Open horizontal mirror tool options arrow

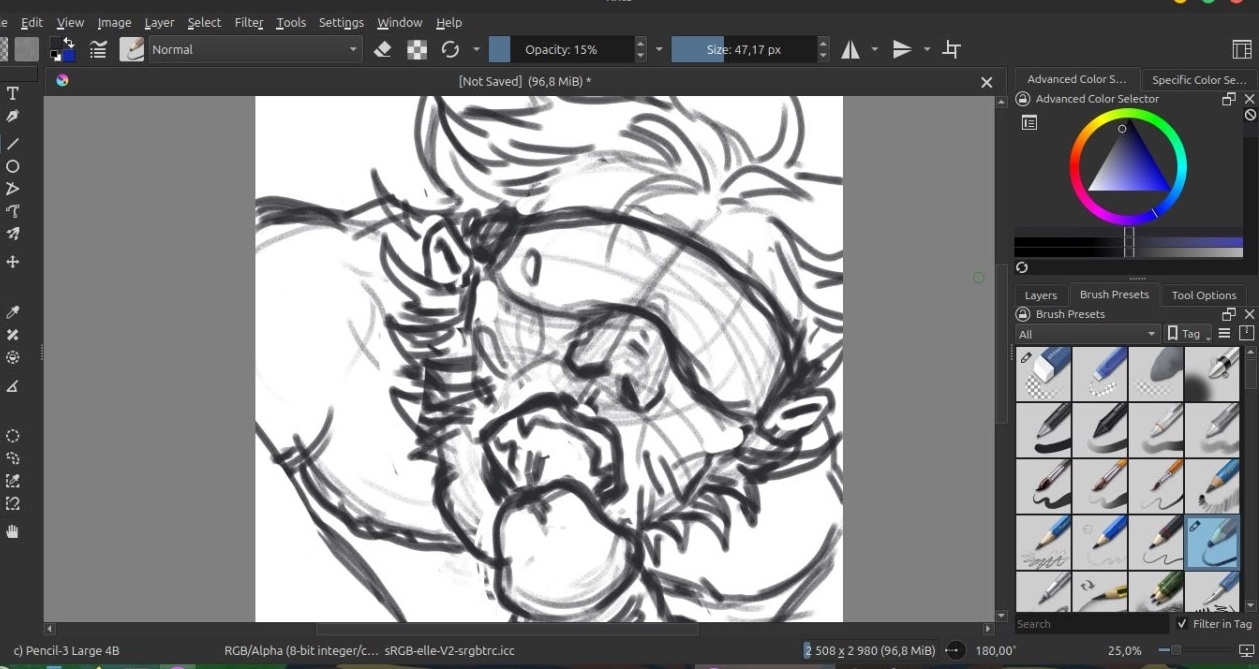click(875, 49)
